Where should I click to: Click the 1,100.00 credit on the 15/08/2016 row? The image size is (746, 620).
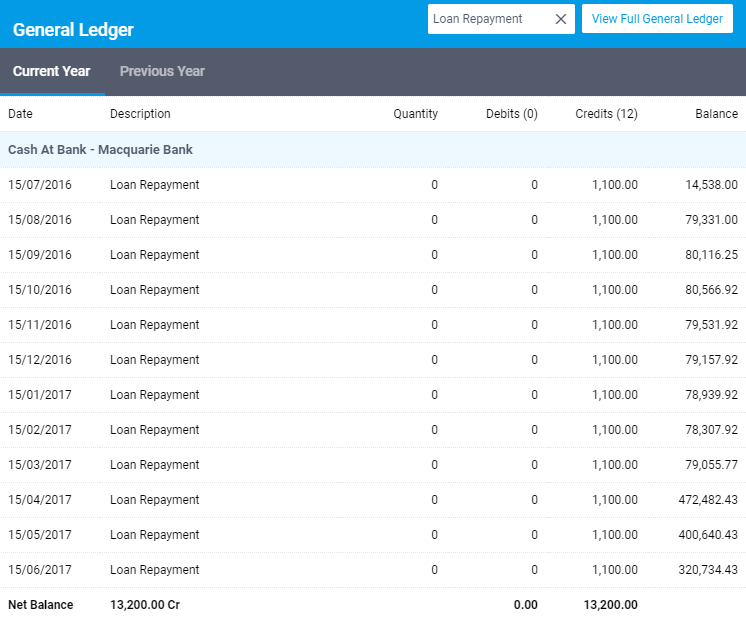point(615,220)
